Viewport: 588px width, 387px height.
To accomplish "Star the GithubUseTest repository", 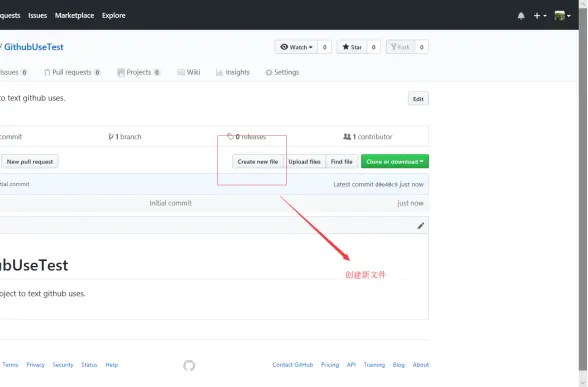I will point(352,47).
